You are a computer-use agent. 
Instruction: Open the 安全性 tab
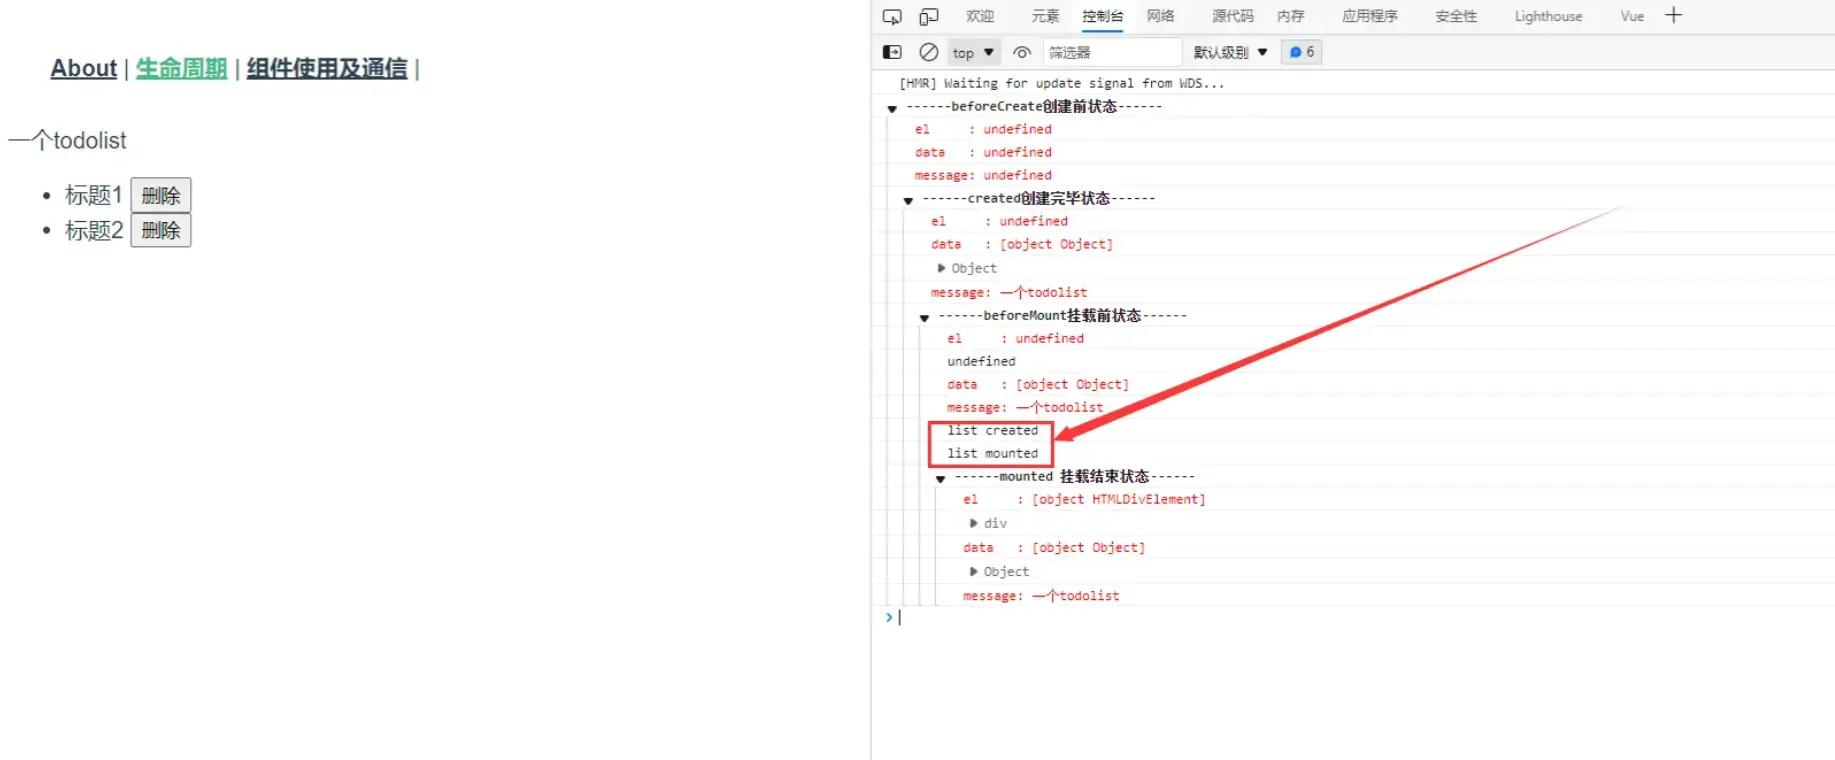[1455, 16]
